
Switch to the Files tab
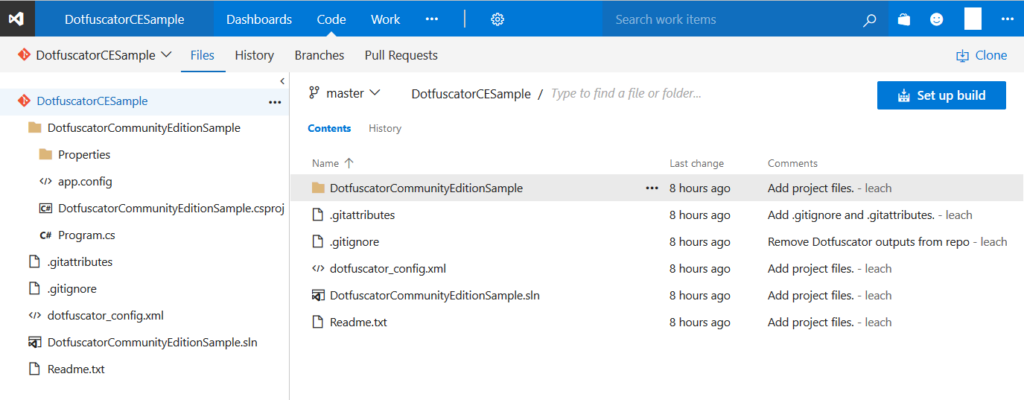pyautogui.click(x=202, y=56)
